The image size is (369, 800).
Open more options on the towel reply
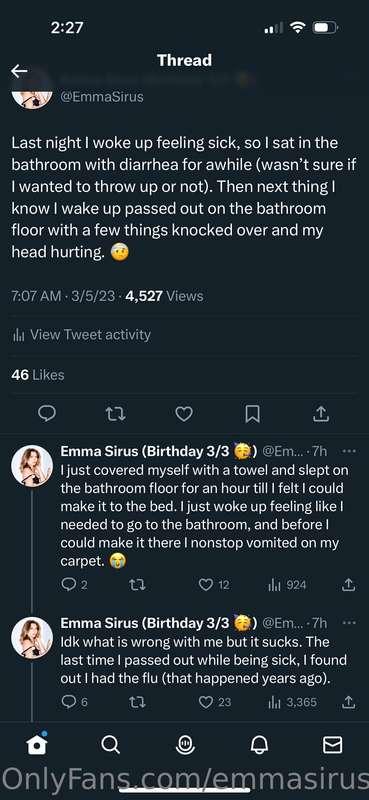349,451
